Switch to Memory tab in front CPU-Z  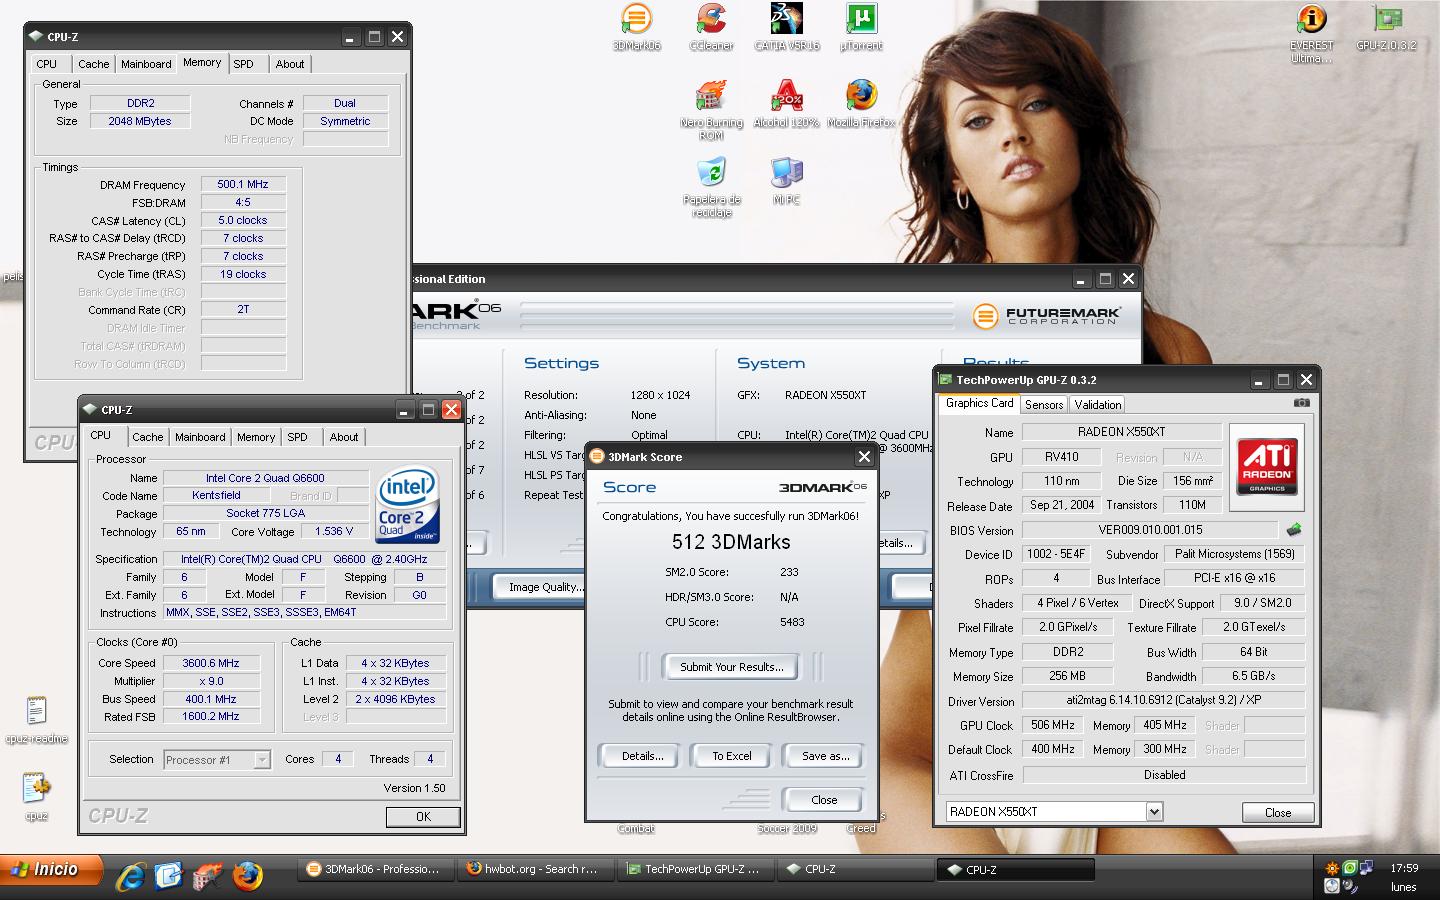(x=256, y=437)
